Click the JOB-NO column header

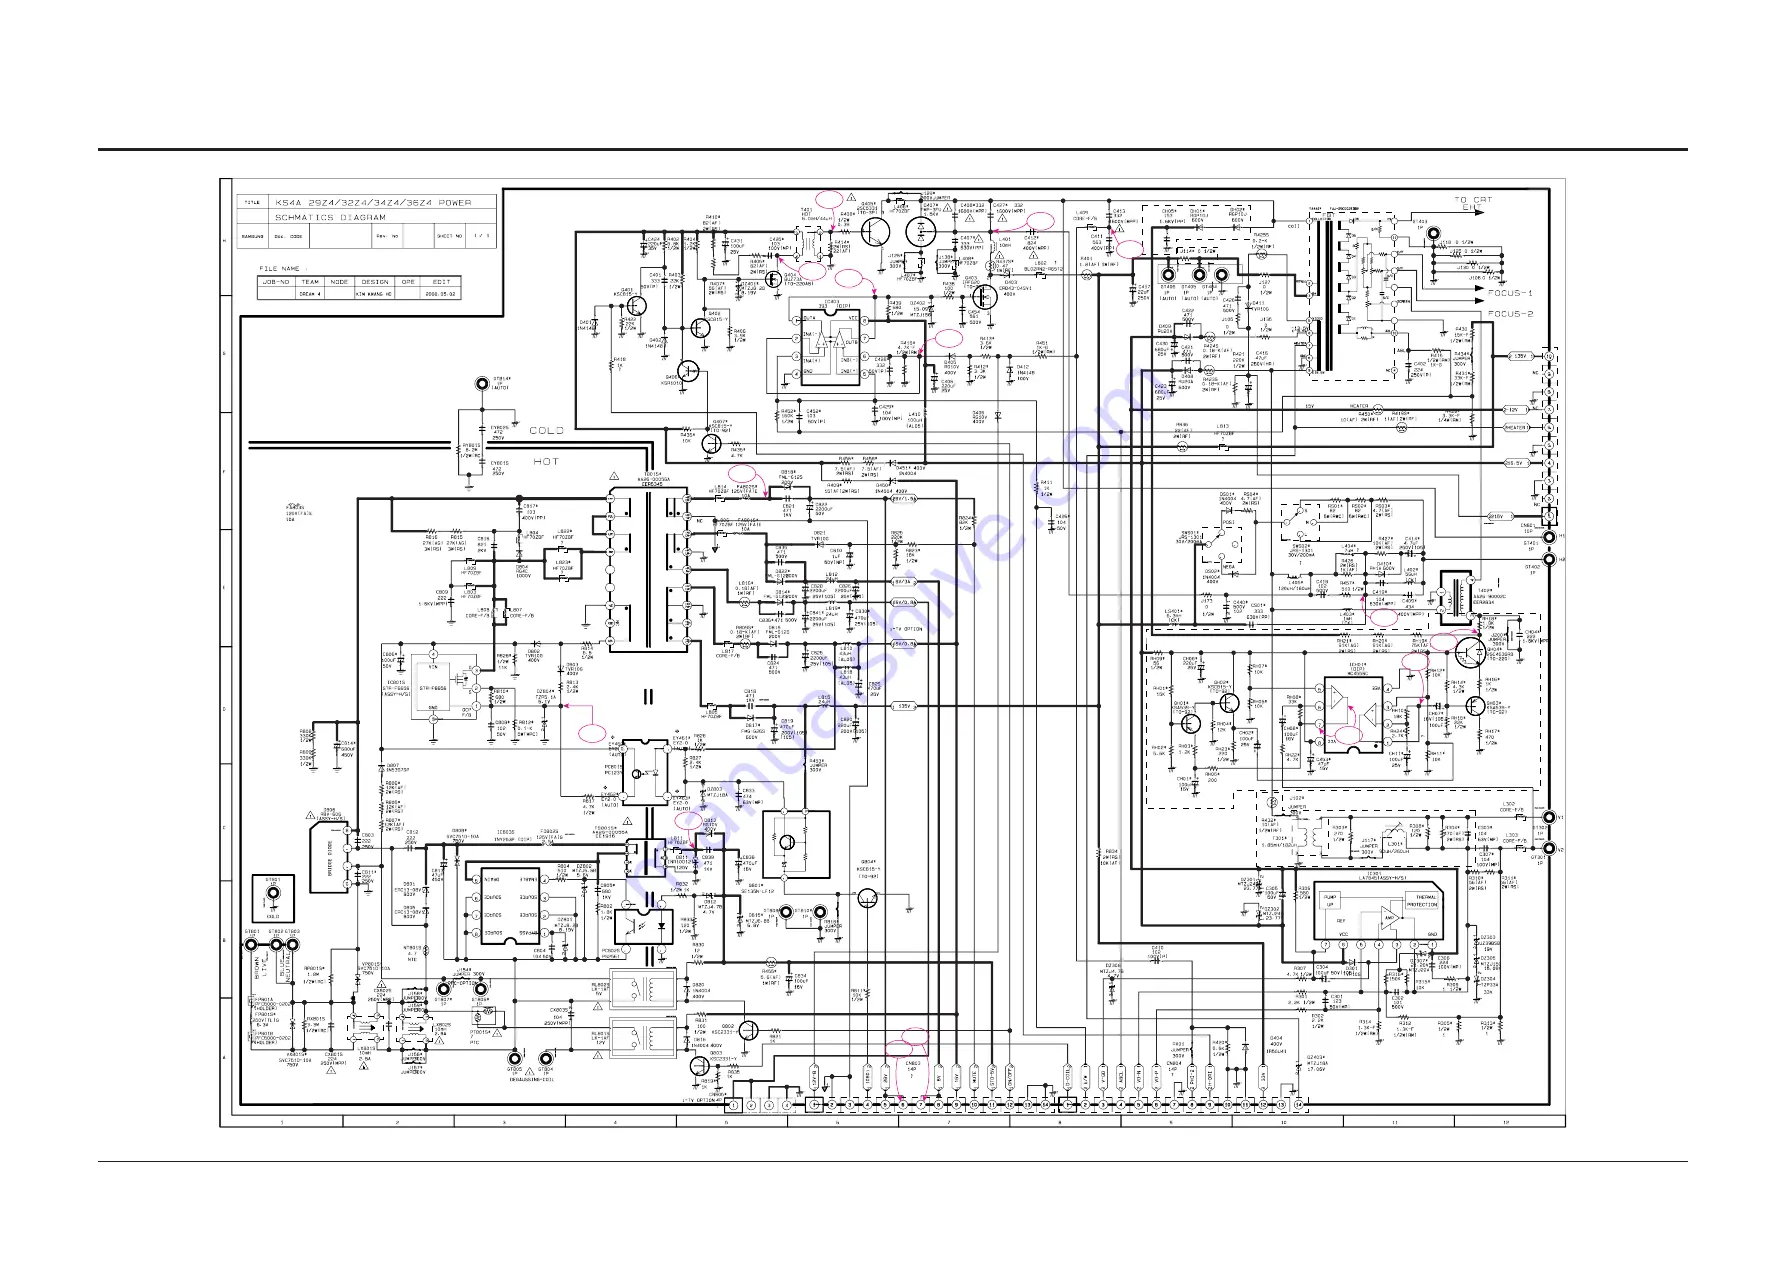pos(275,282)
